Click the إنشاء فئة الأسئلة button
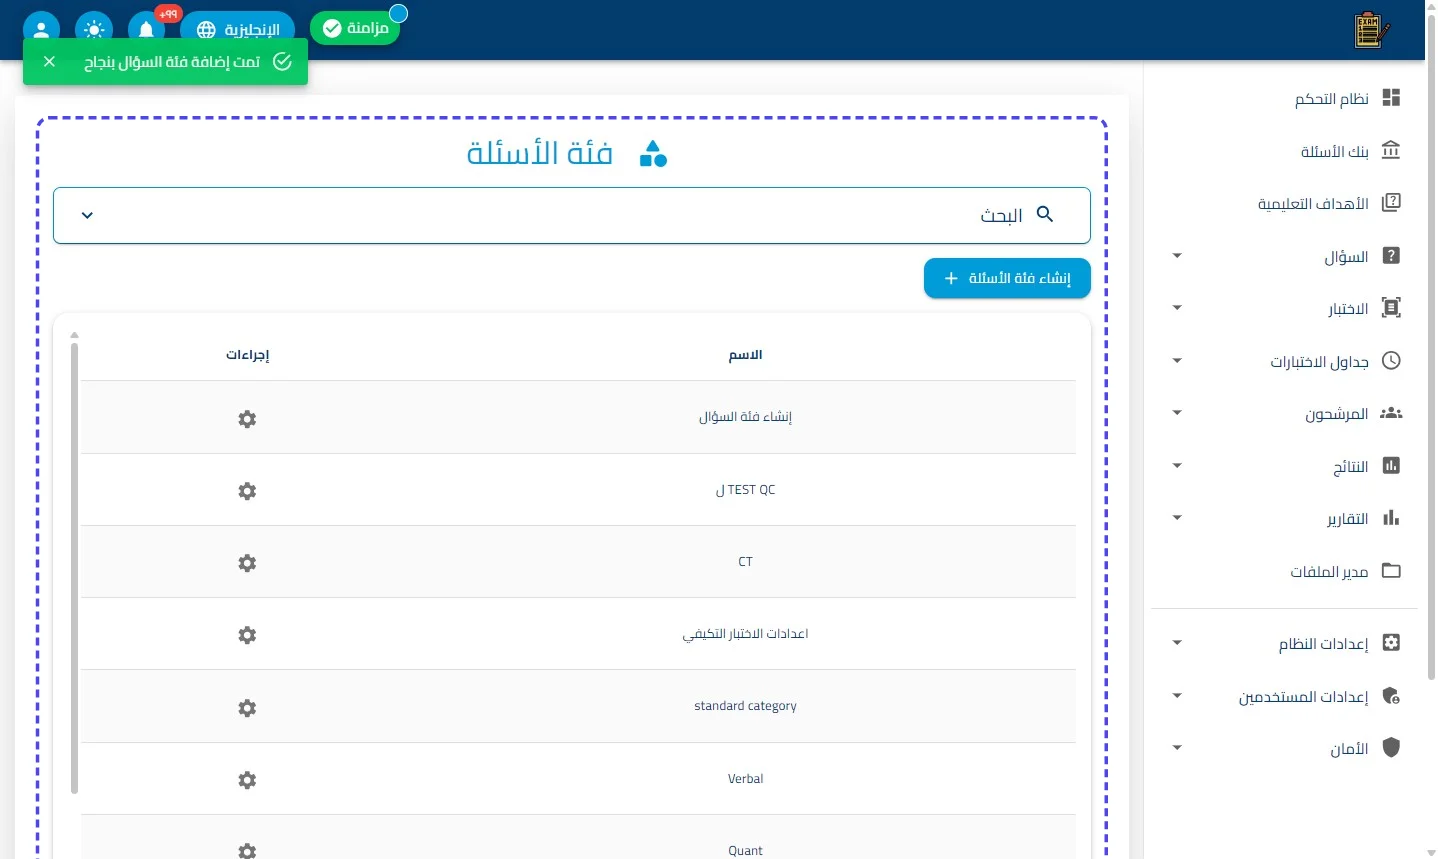 coord(1007,278)
